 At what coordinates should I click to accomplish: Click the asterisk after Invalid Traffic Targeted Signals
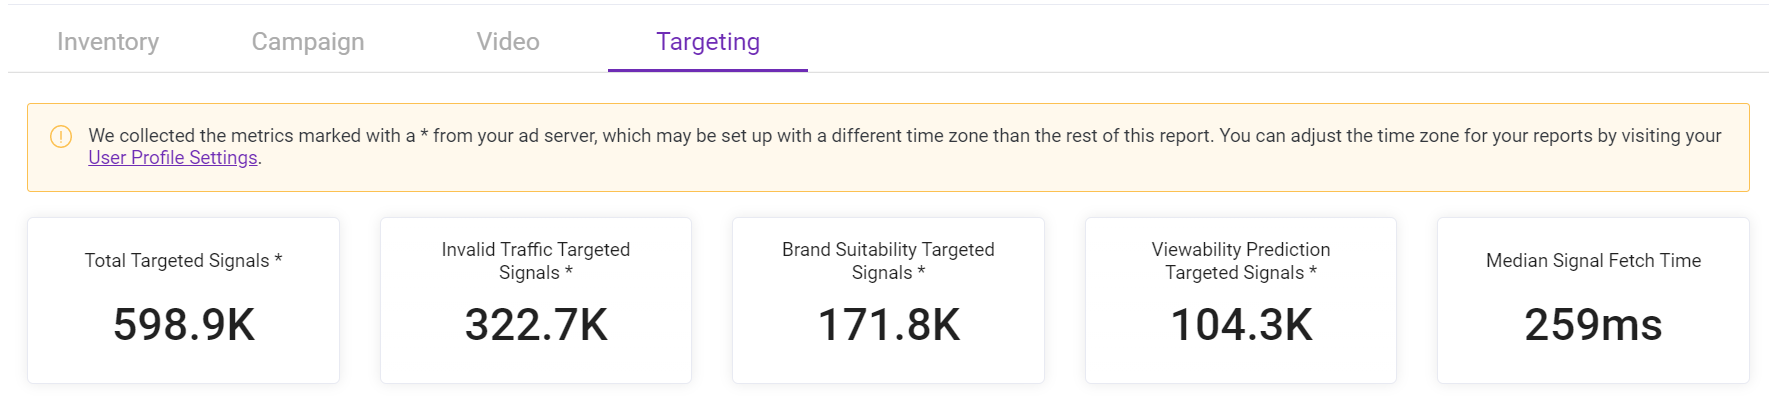568,271
